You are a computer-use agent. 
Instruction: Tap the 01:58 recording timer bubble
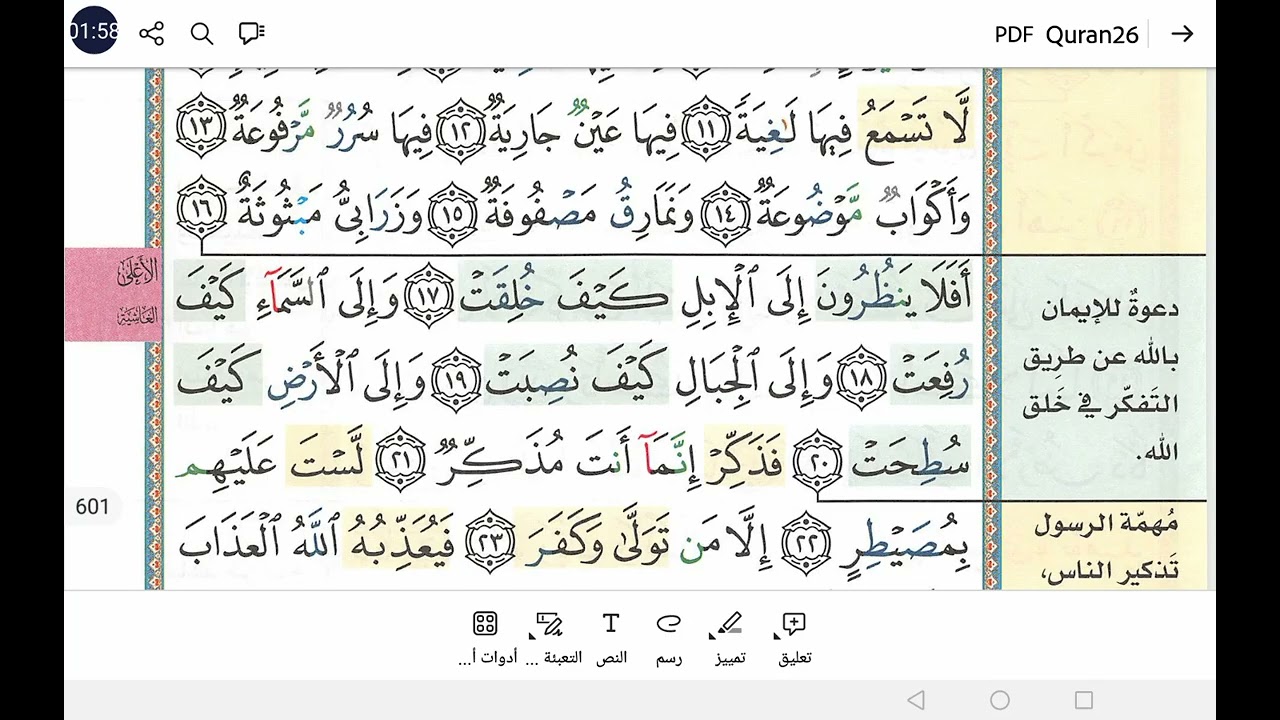tap(93, 31)
